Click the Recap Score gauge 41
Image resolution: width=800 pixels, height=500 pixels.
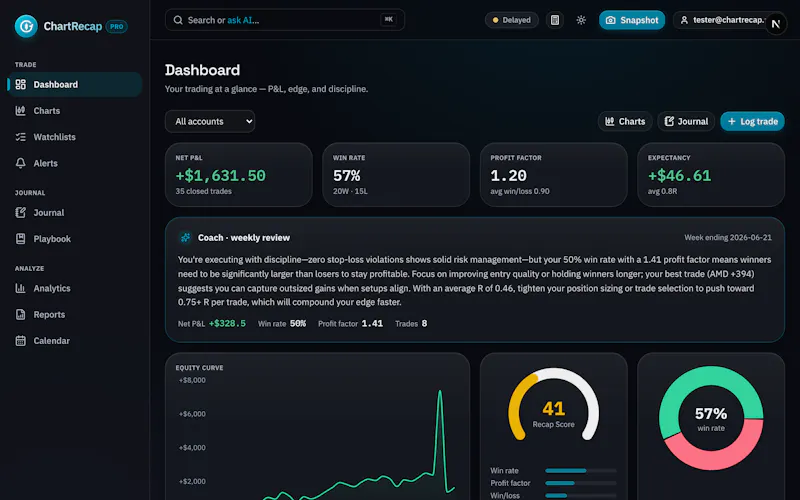pos(554,404)
